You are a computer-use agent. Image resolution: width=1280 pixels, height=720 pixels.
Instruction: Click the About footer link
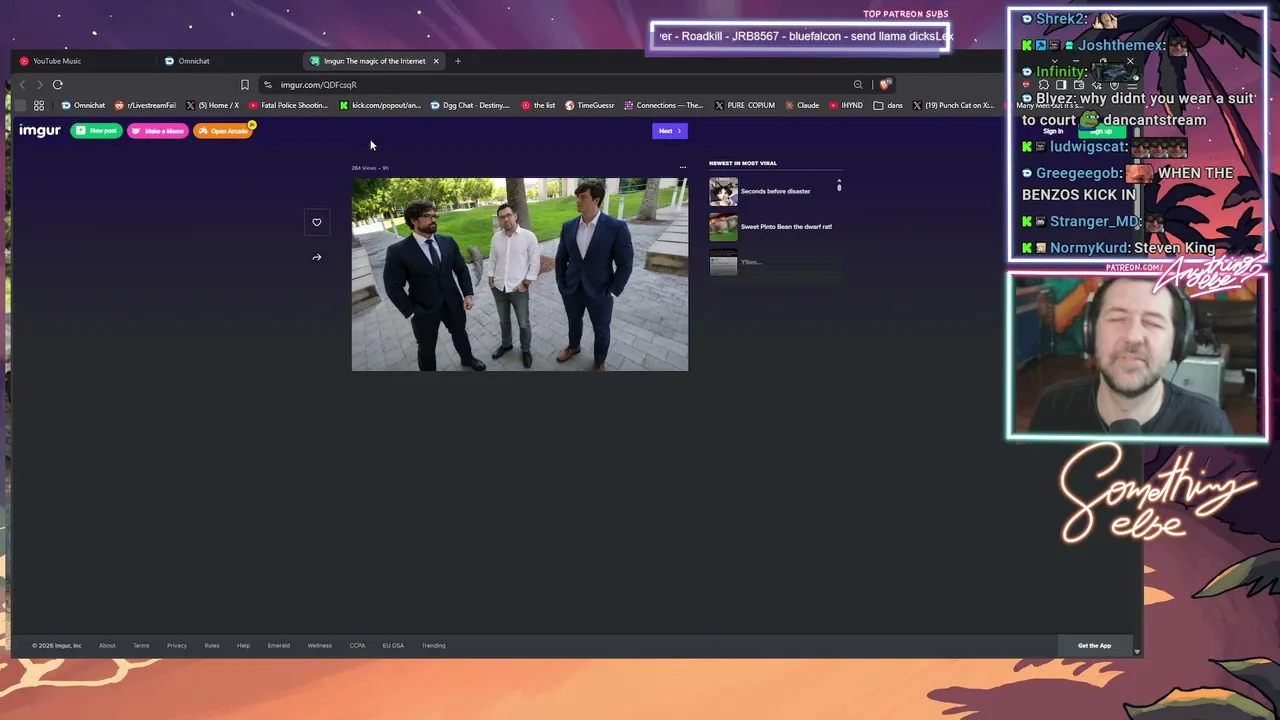pos(107,646)
